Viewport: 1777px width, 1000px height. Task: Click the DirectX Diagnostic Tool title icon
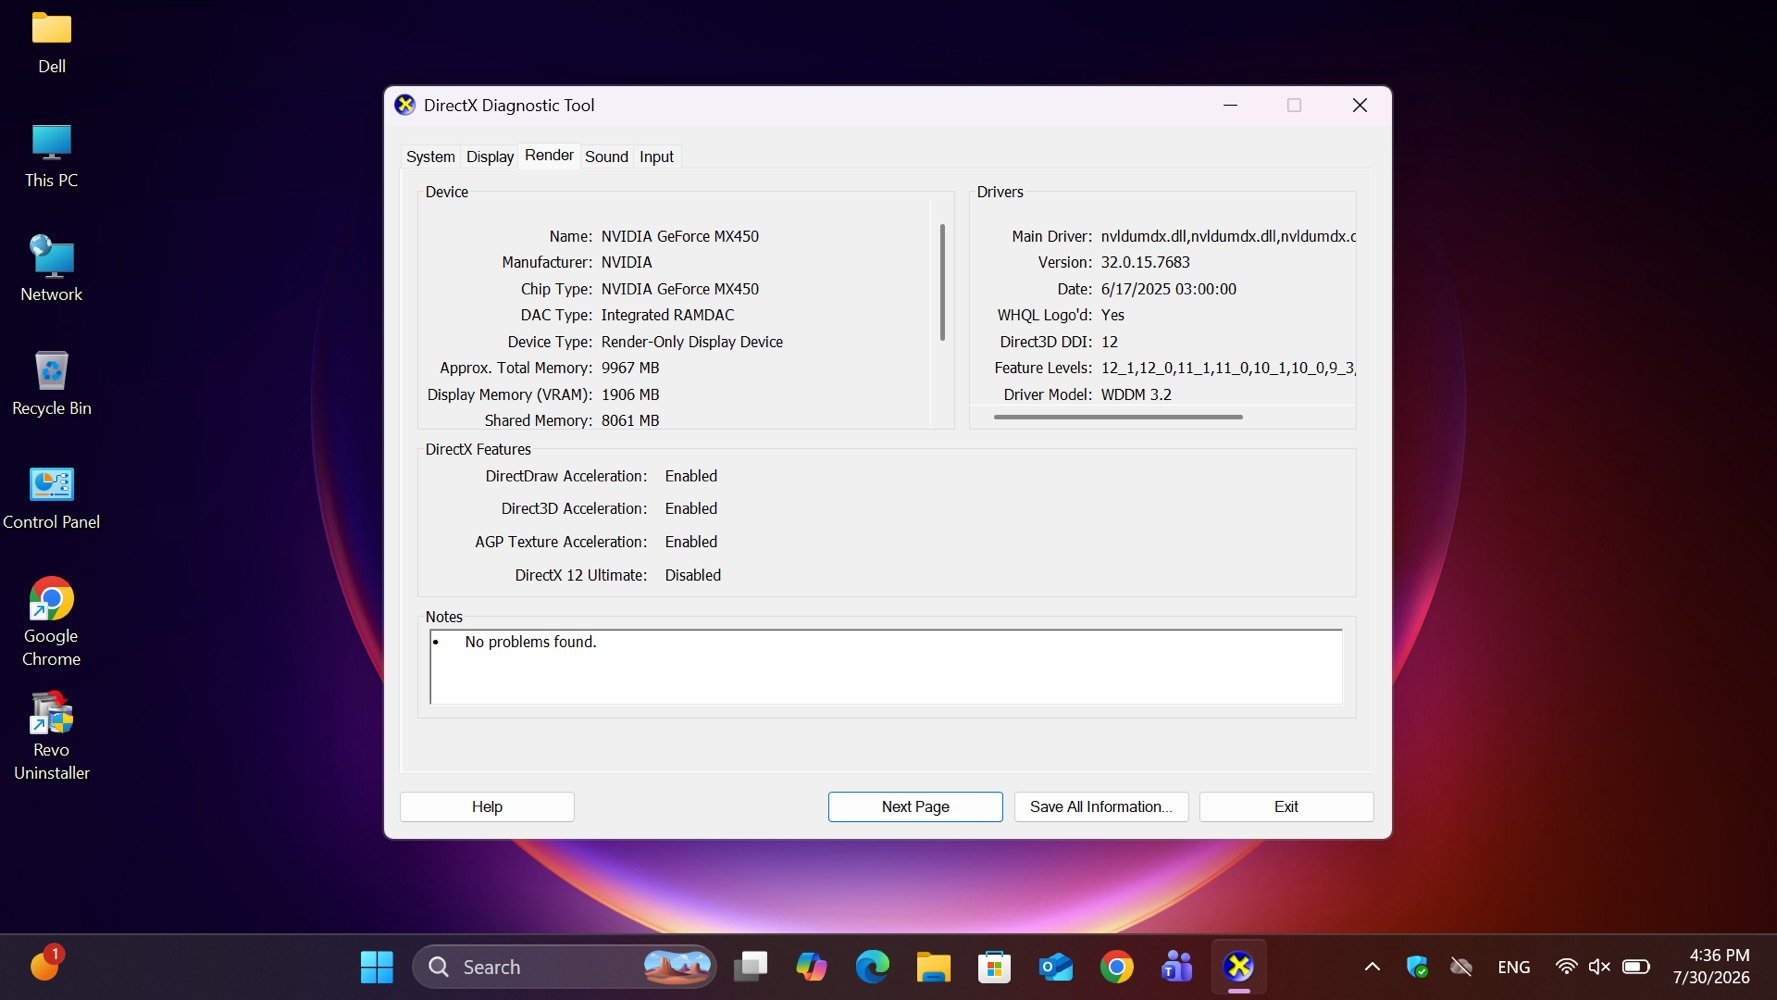click(x=405, y=105)
